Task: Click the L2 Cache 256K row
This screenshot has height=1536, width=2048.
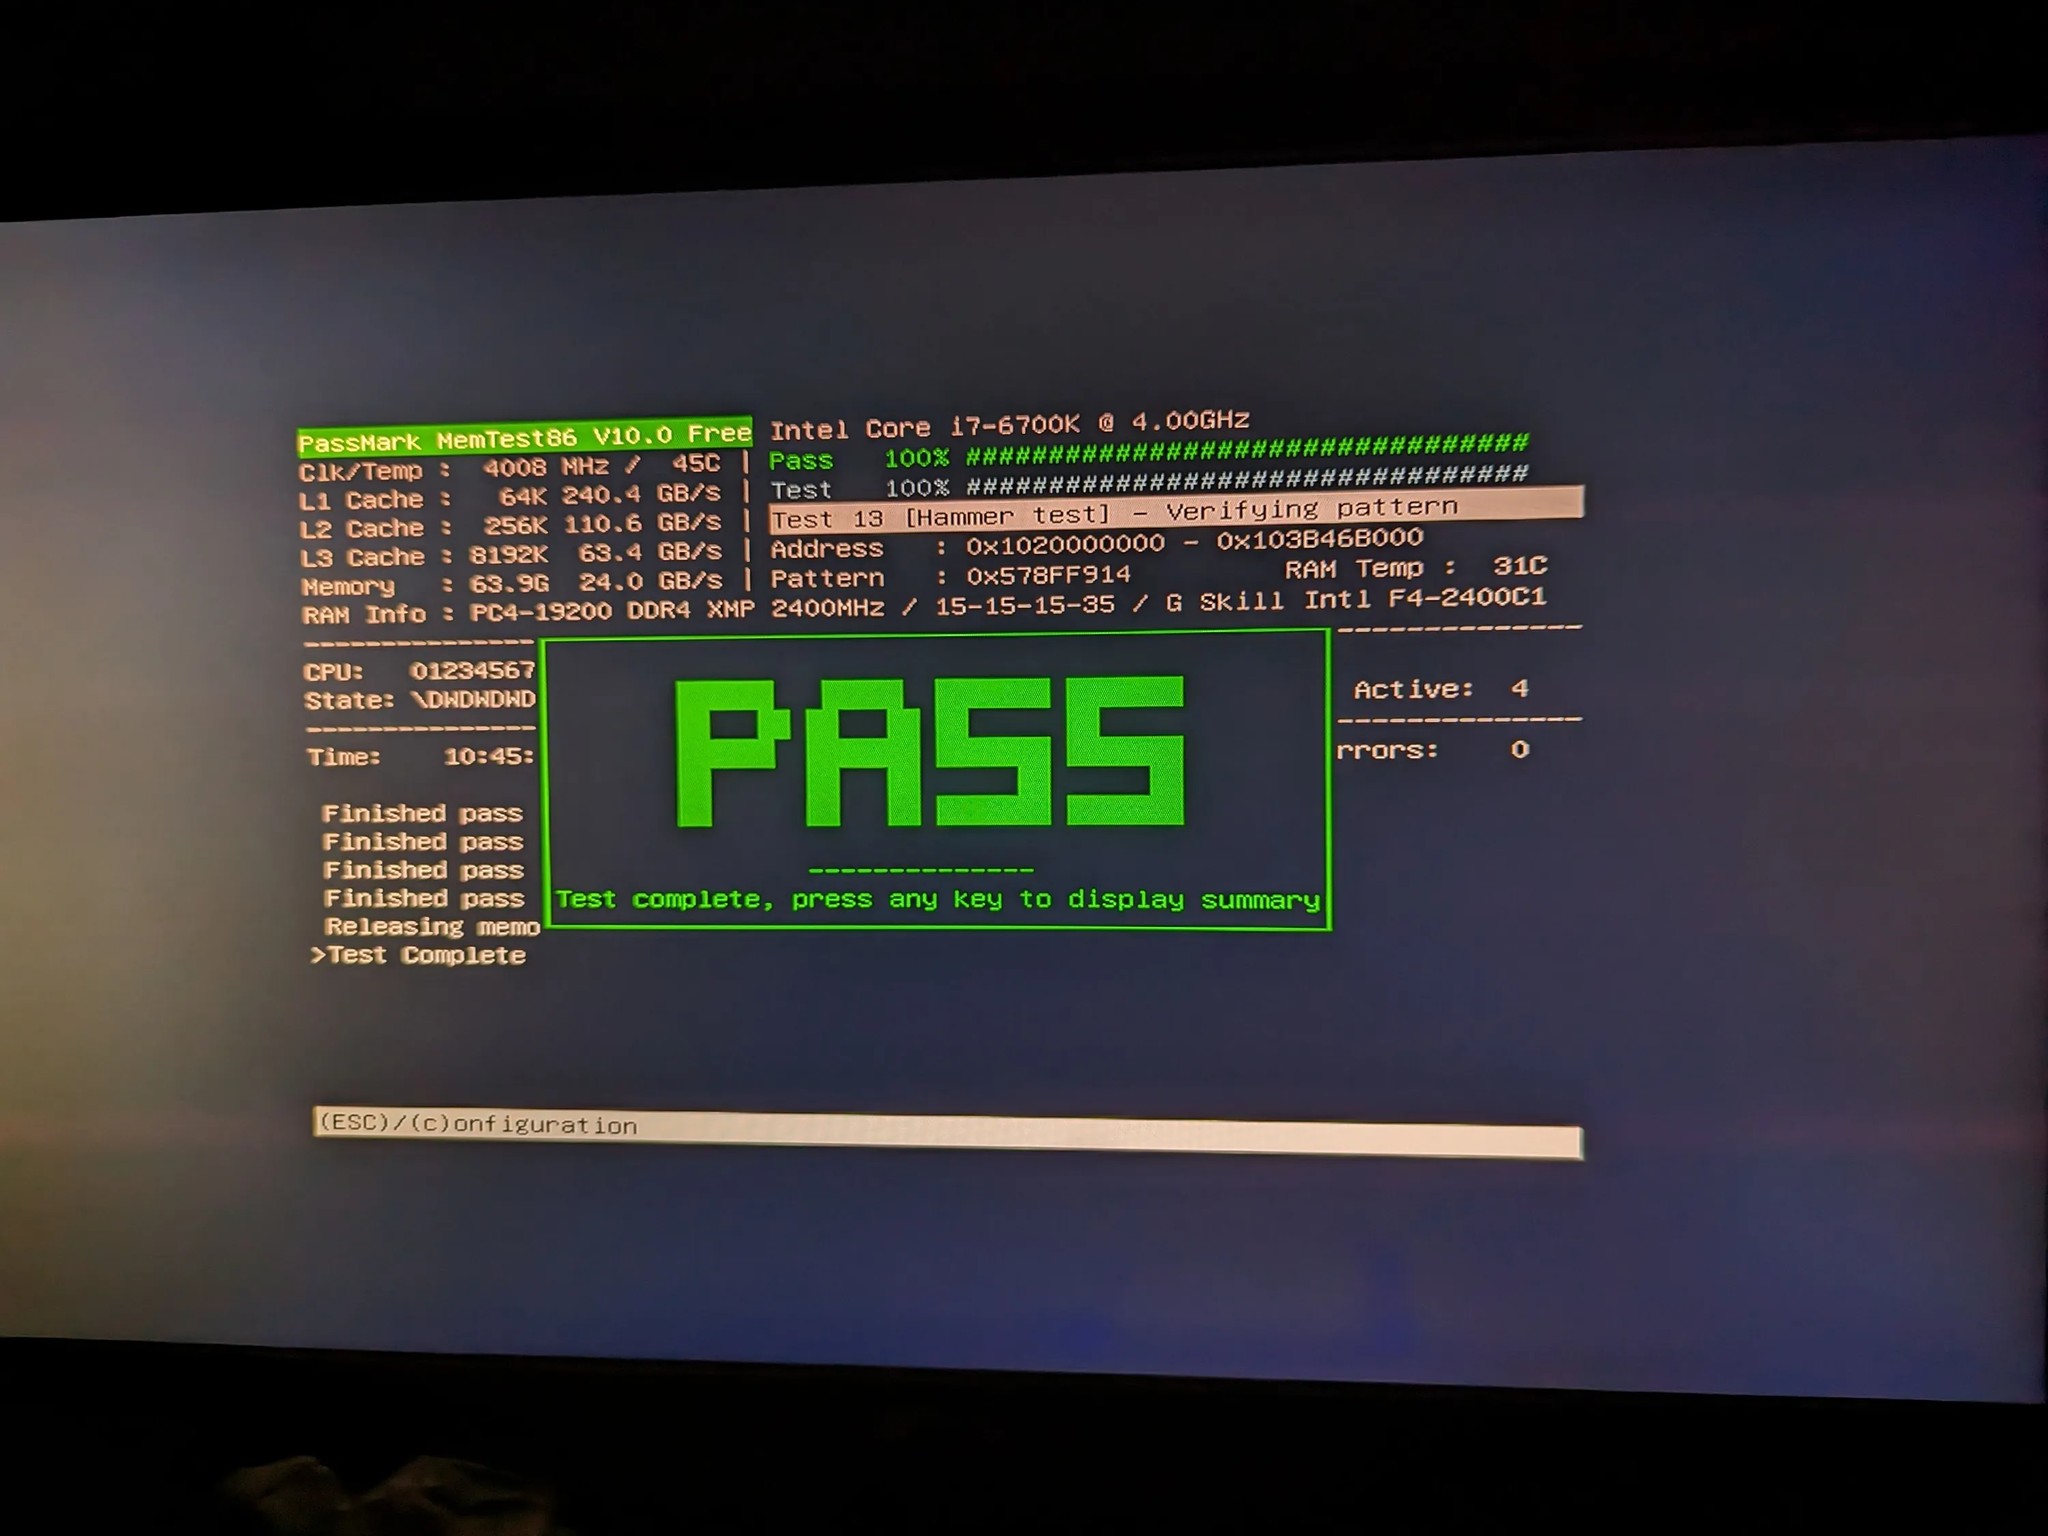Action: 510,525
